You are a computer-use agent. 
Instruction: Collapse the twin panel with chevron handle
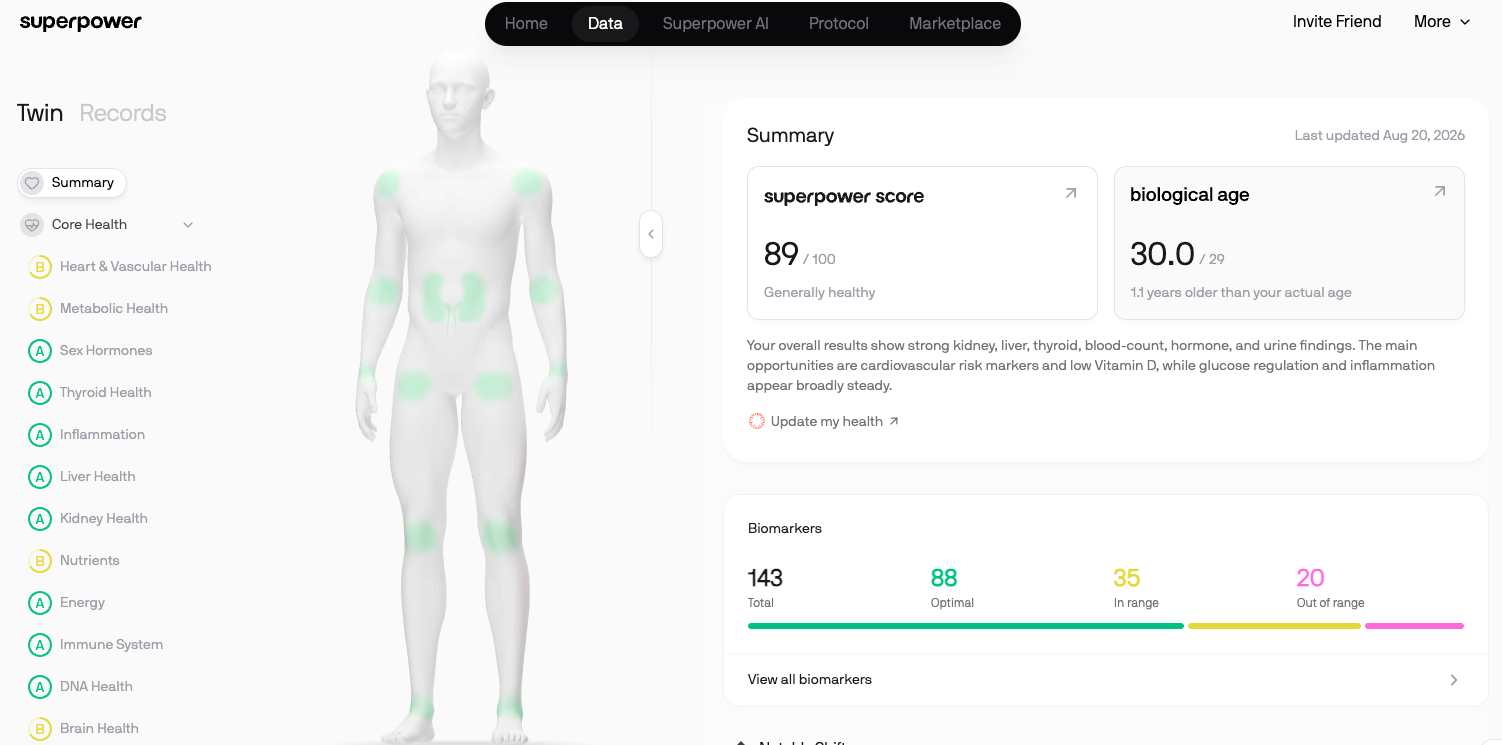(651, 234)
